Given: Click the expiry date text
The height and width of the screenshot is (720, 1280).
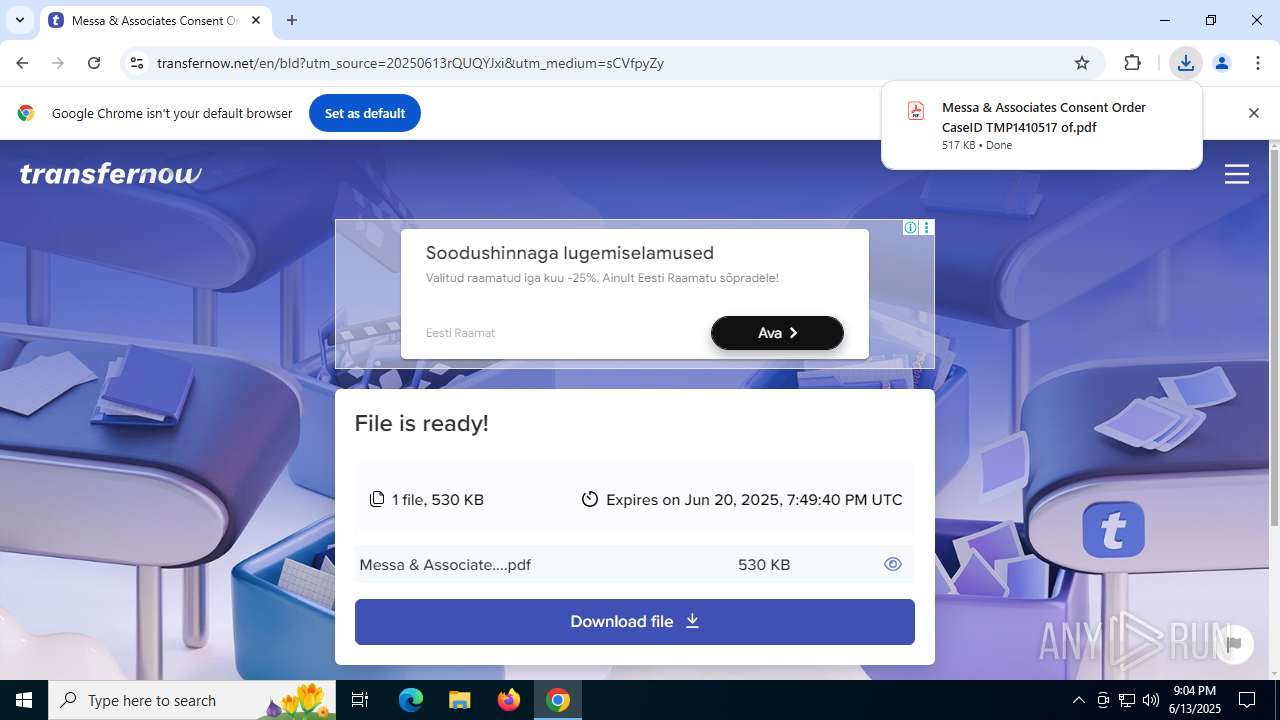Looking at the screenshot, I should pyautogui.click(x=754, y=499).
